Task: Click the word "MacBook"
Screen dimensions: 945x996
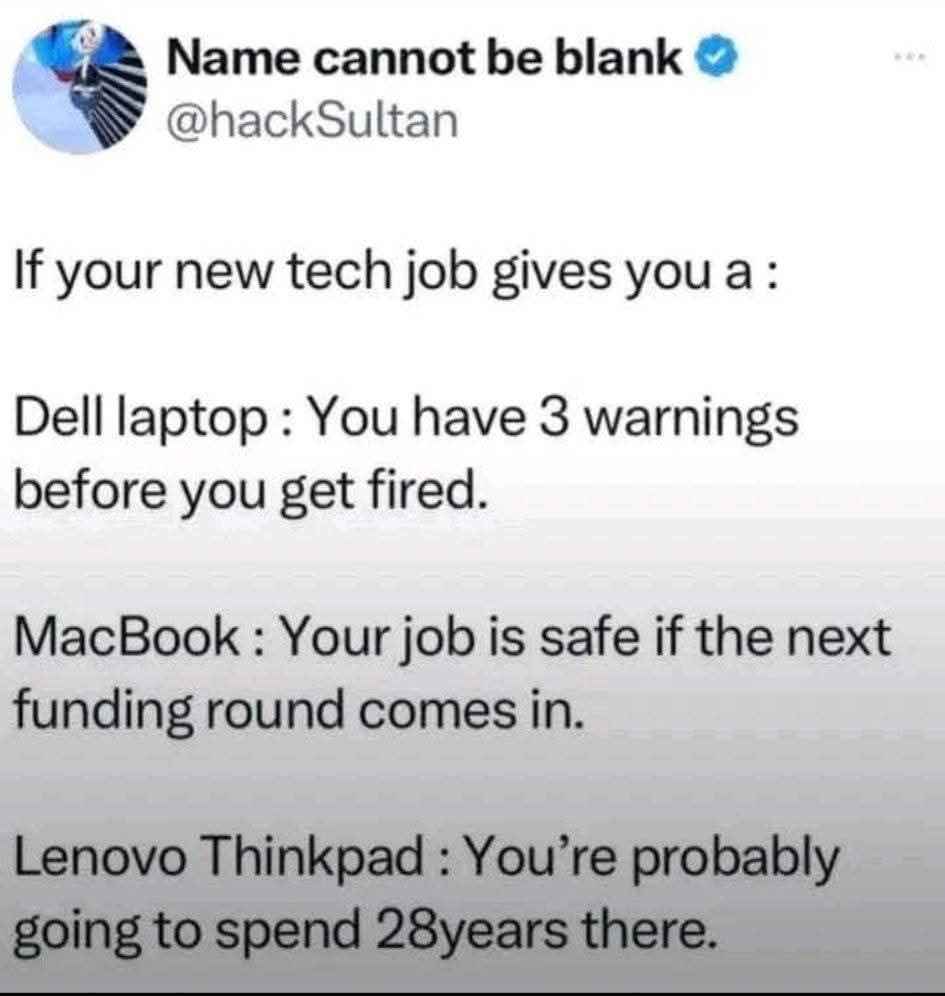Action: (x=126, y=638)
